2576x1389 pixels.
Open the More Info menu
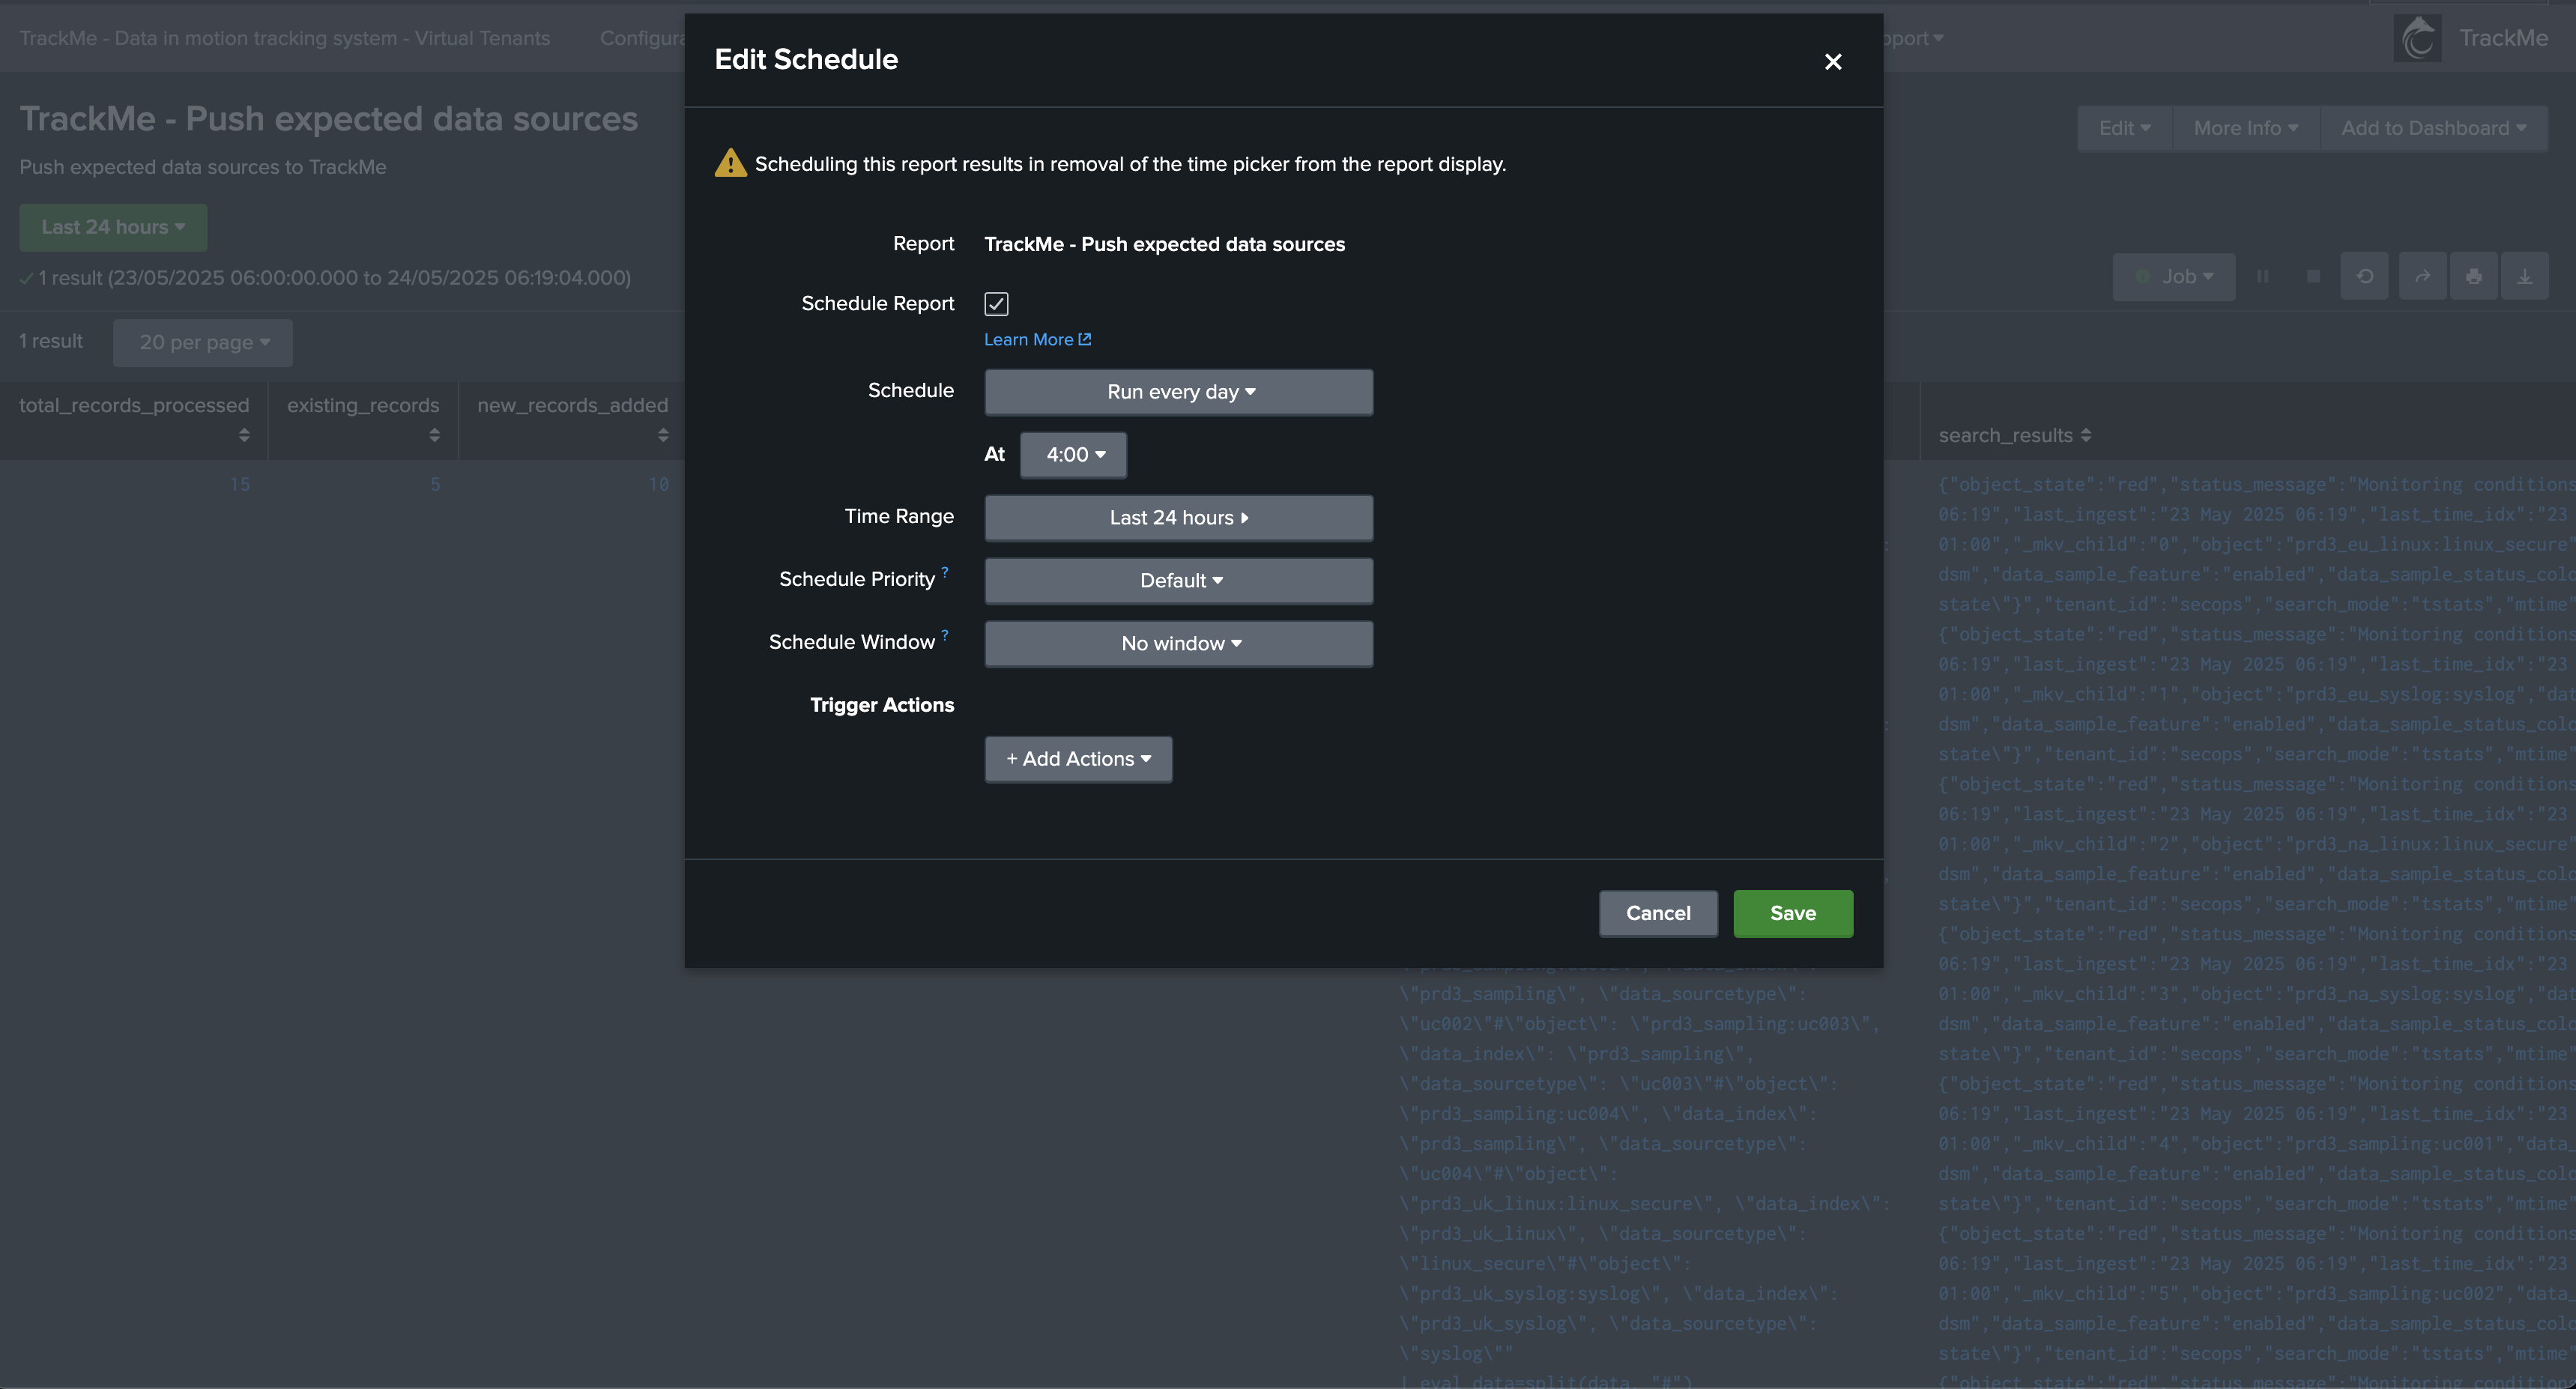tap(2245, 128)
